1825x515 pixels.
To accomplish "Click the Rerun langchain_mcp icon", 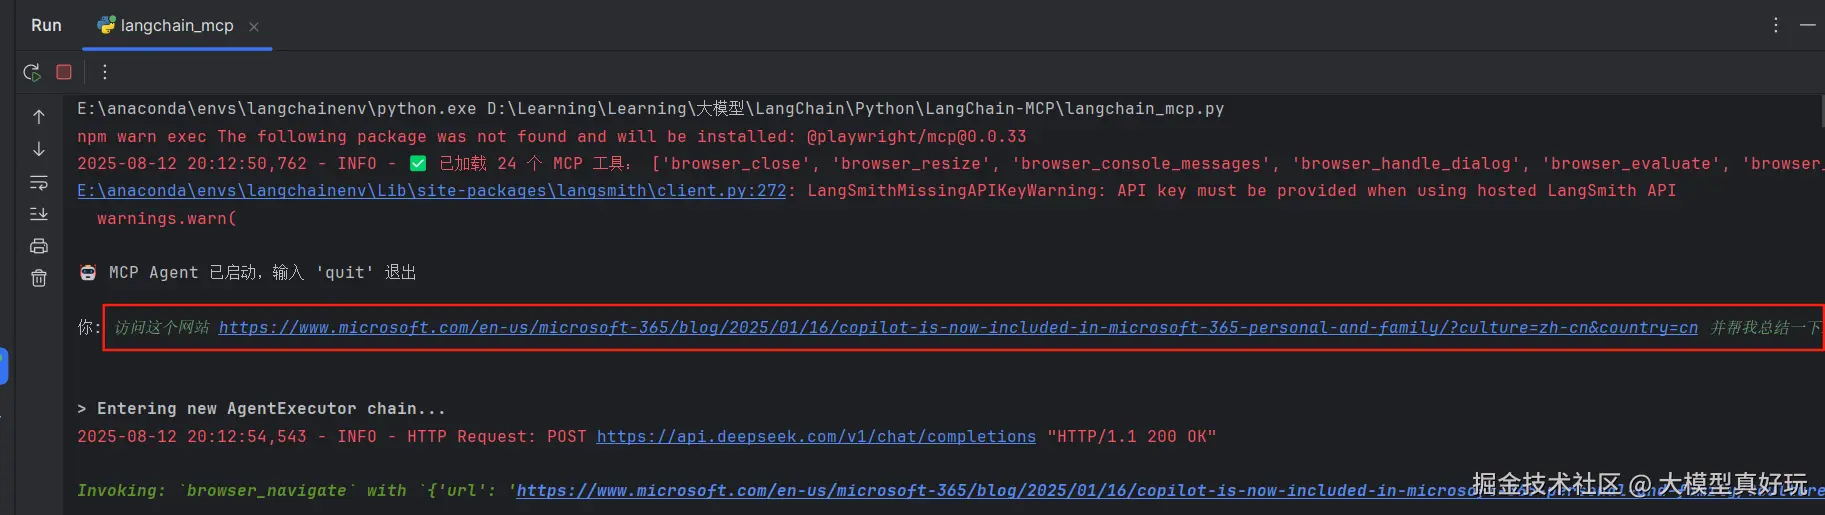I will click(x=32, y=72).
